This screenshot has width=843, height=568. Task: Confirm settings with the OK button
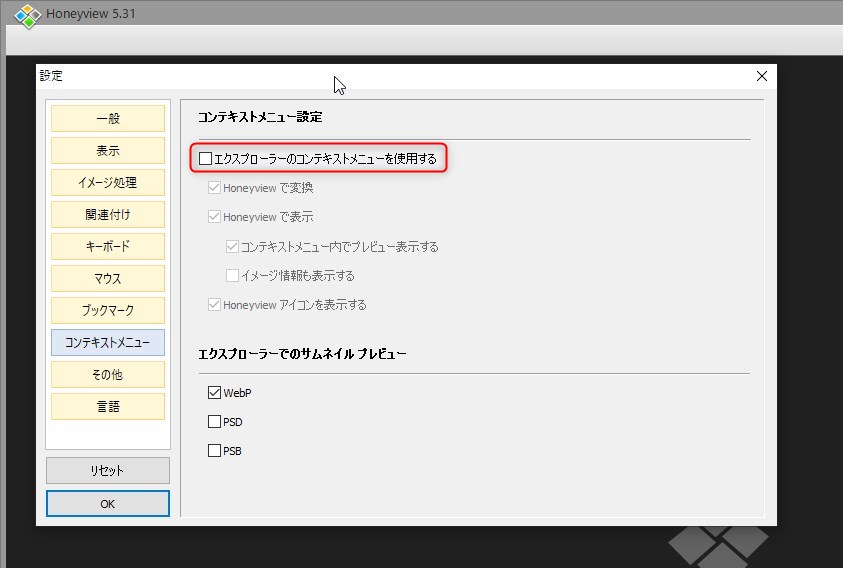108,503
